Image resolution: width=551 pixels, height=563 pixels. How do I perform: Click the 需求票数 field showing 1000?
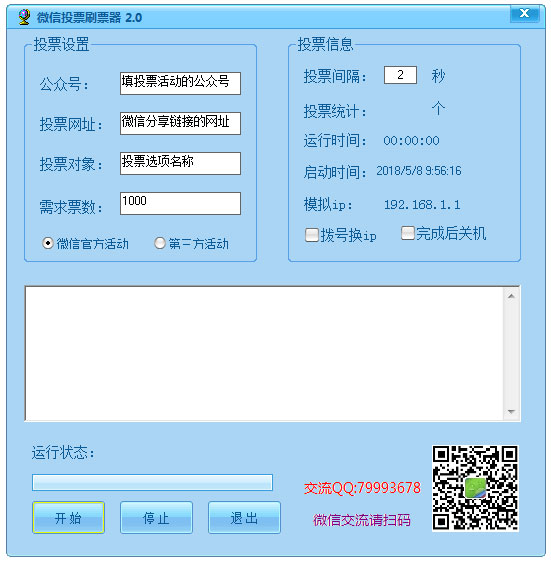tap(180, 203)
